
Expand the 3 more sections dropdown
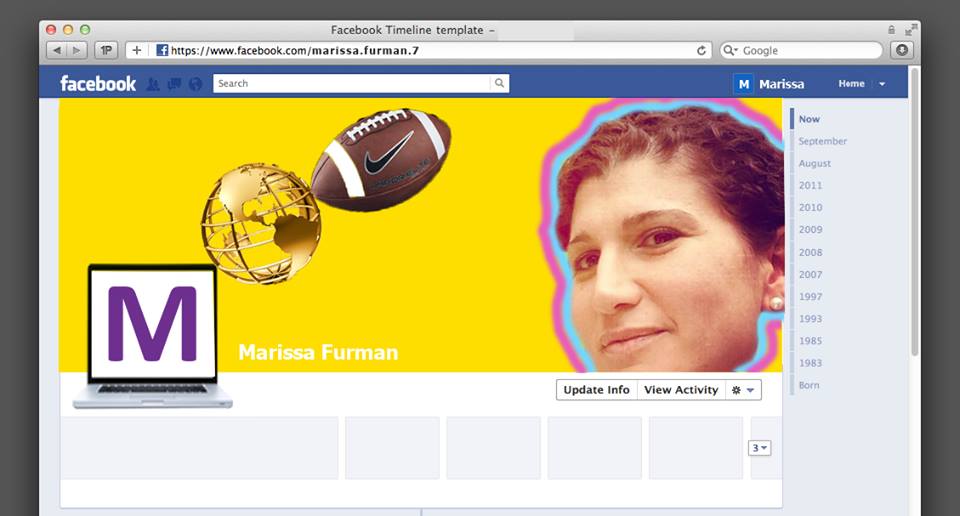pyautogui.click(x=759, y=448)
